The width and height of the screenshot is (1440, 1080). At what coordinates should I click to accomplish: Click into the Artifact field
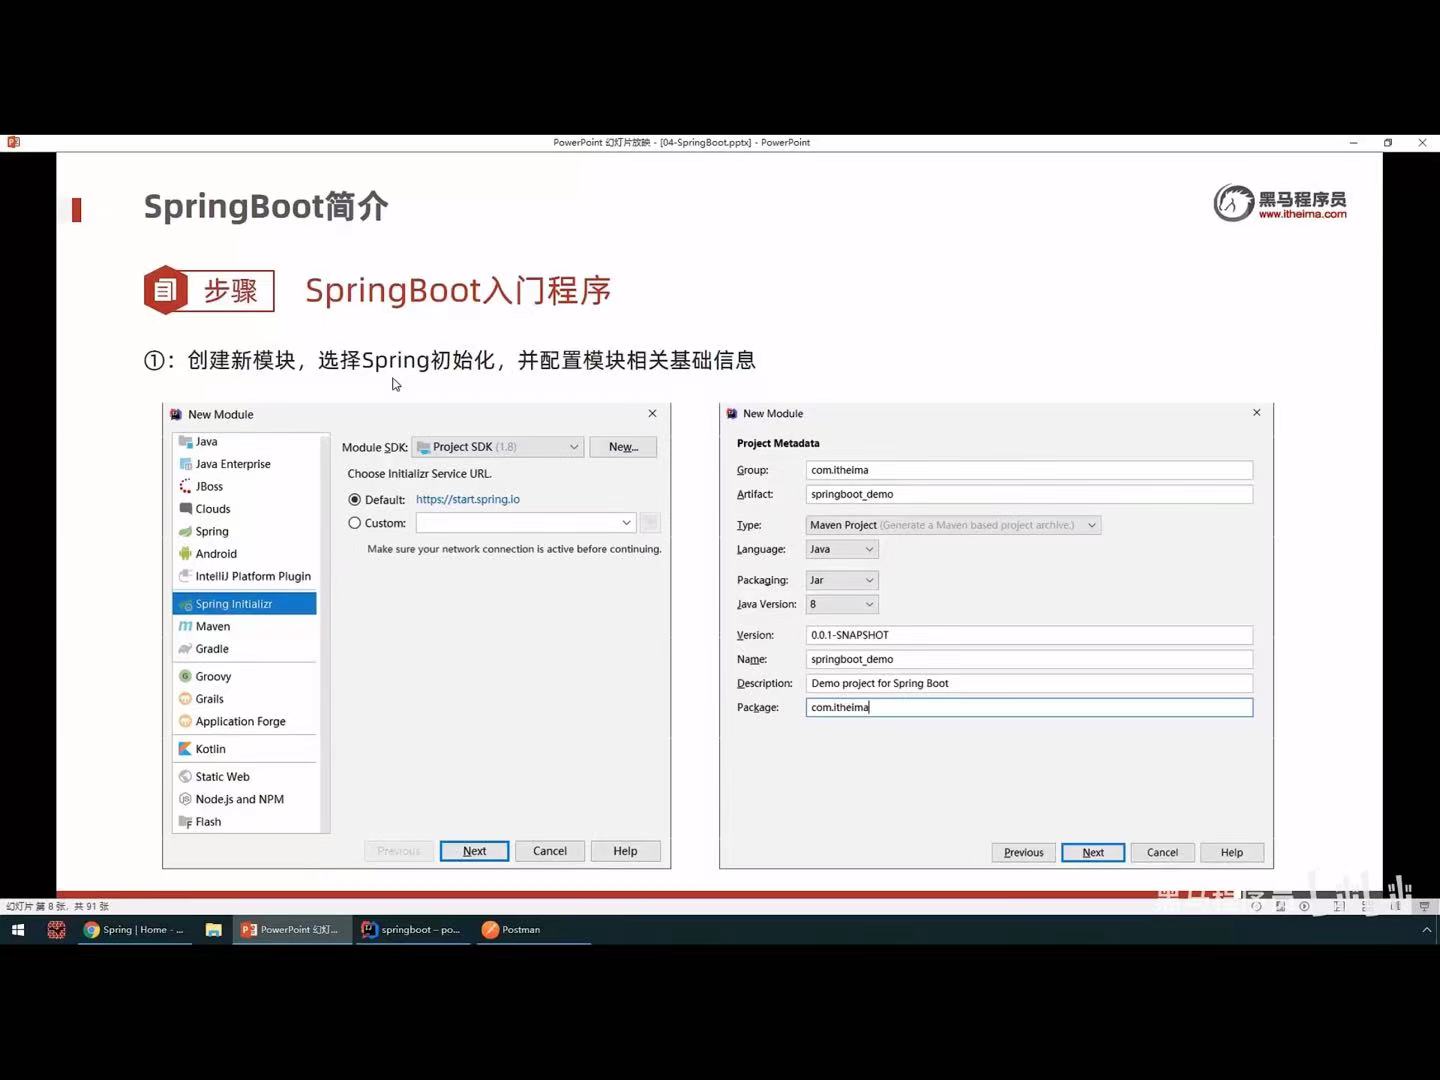coord(1029,494)
